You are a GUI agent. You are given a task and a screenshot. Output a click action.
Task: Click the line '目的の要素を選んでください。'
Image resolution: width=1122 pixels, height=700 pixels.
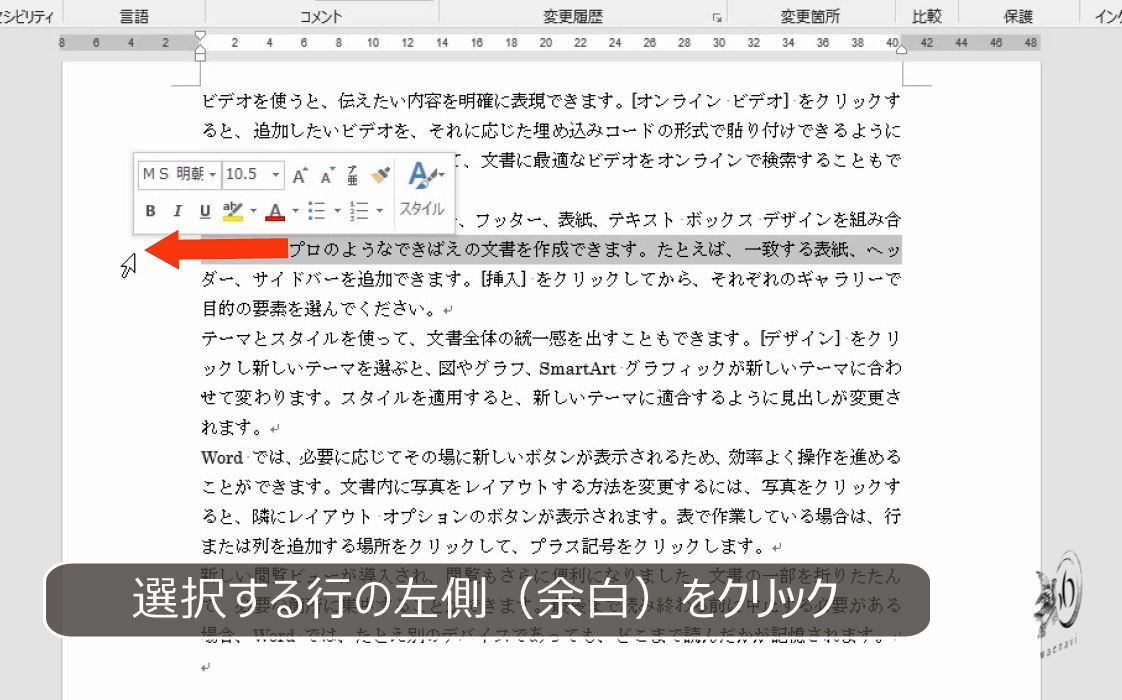[319, 309]
